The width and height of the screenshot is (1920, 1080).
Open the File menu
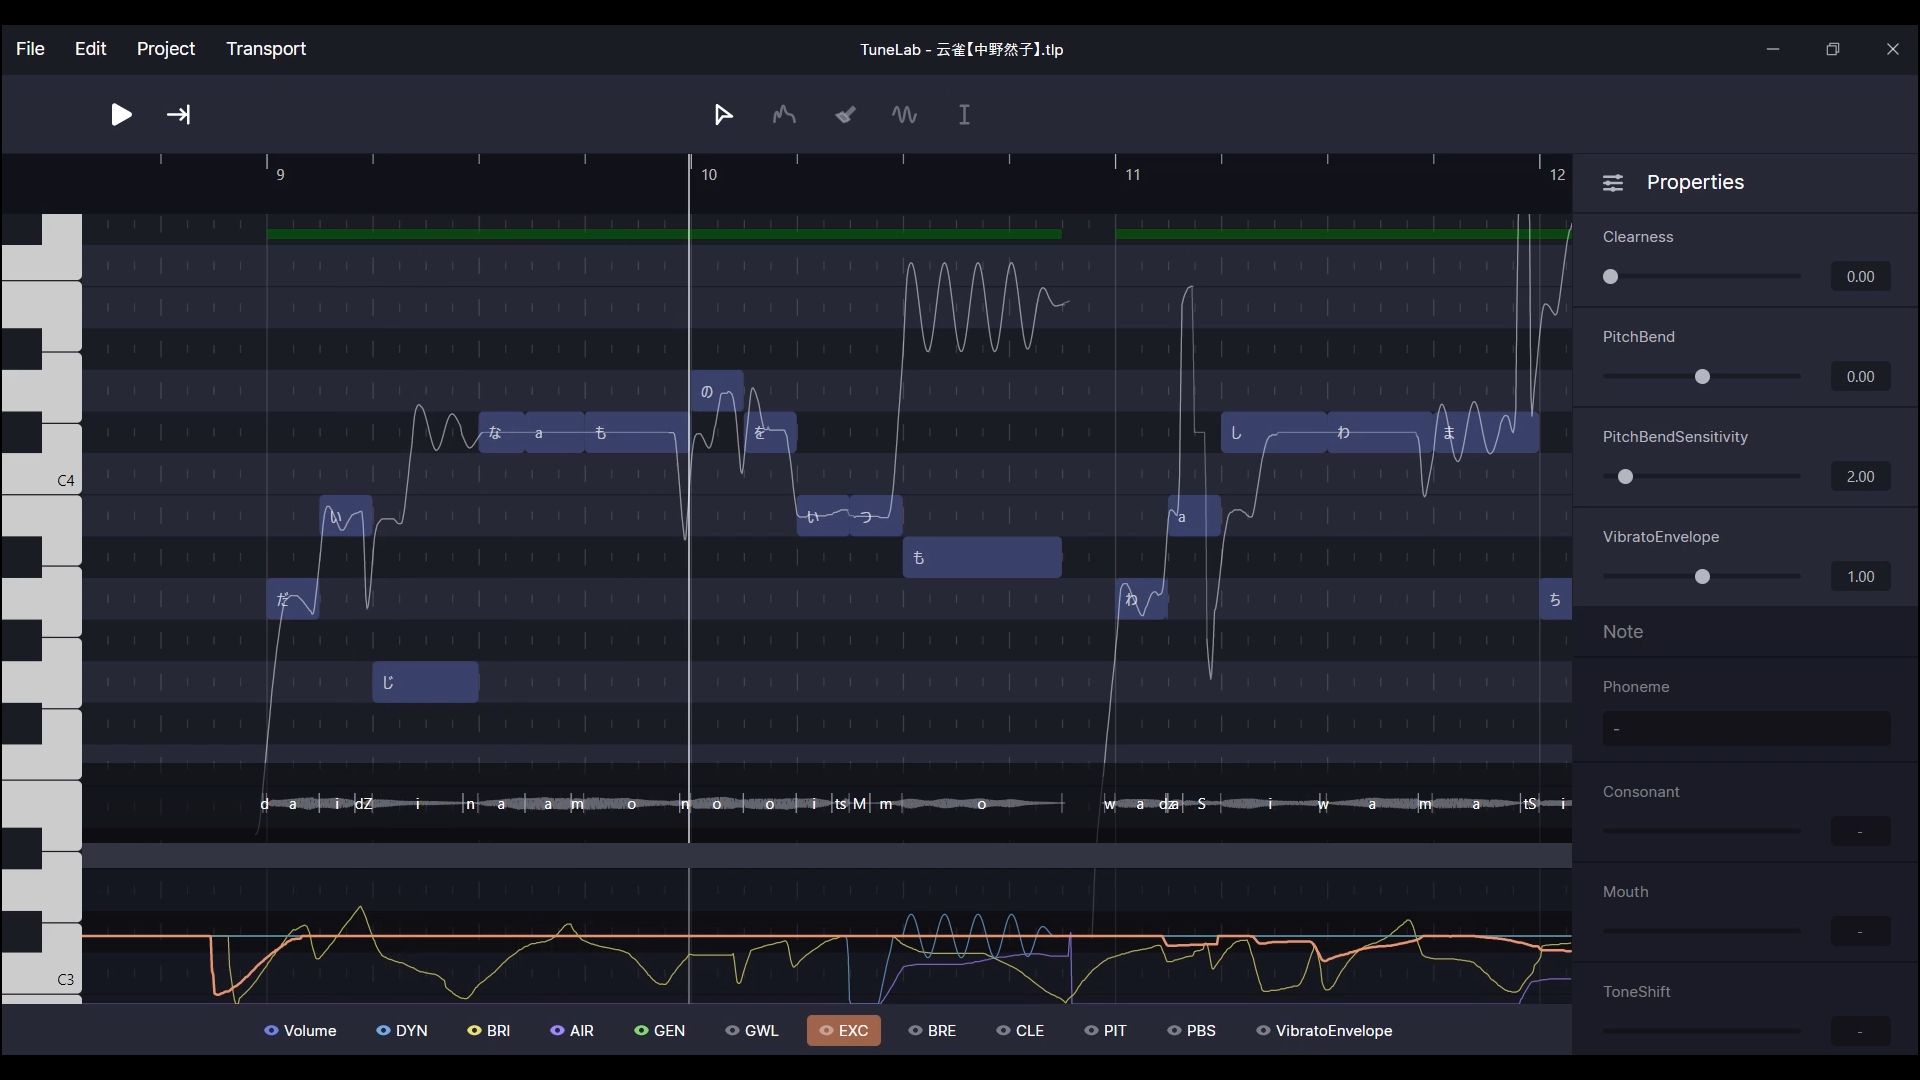30,49
